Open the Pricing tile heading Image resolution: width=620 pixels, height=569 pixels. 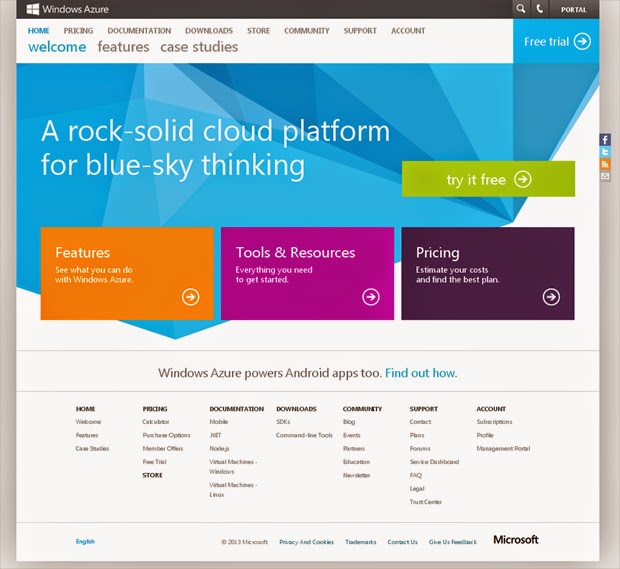click(438, 253)
